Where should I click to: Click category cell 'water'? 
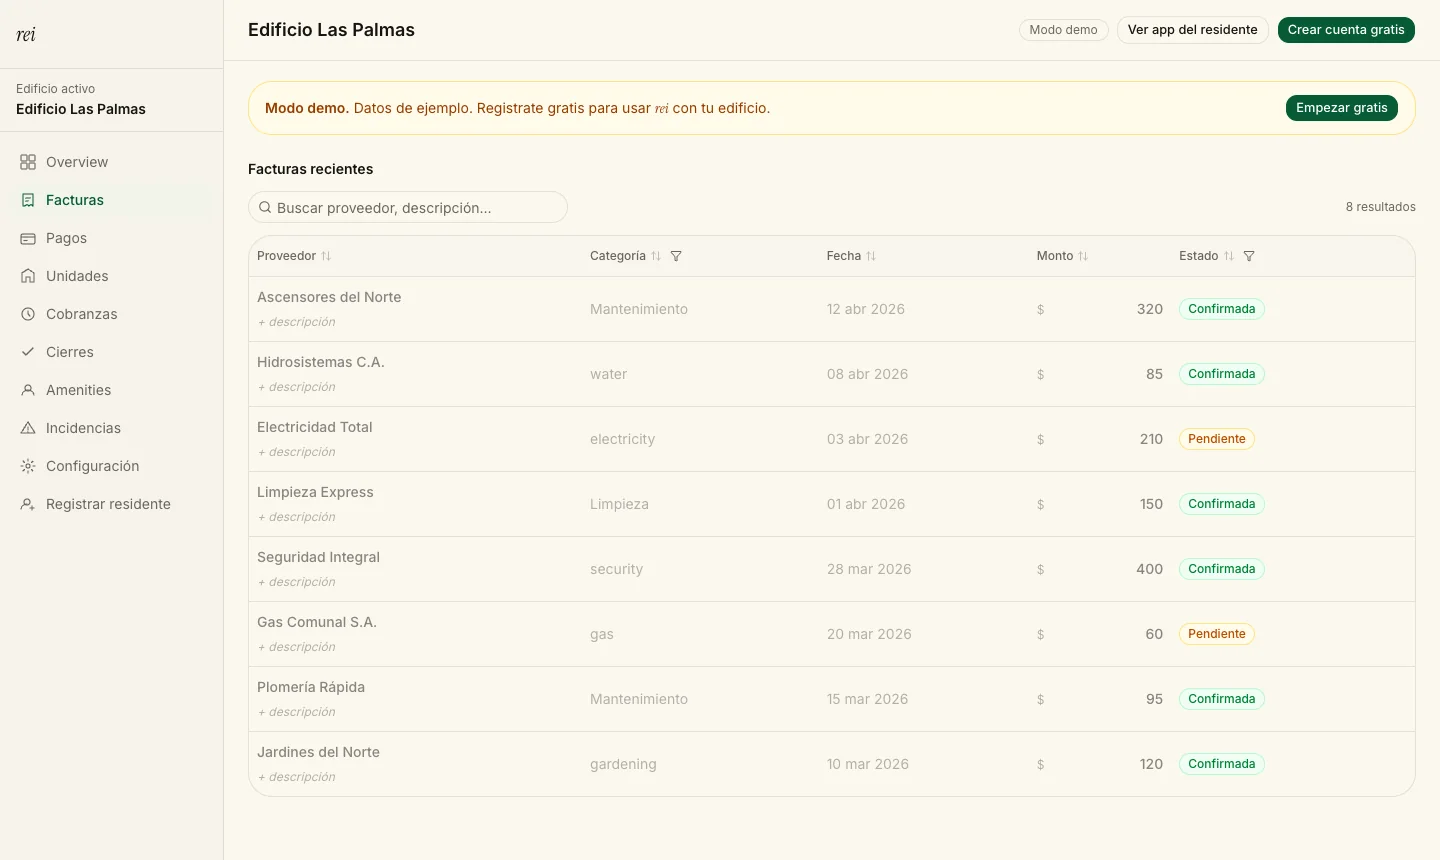point(608,374)
